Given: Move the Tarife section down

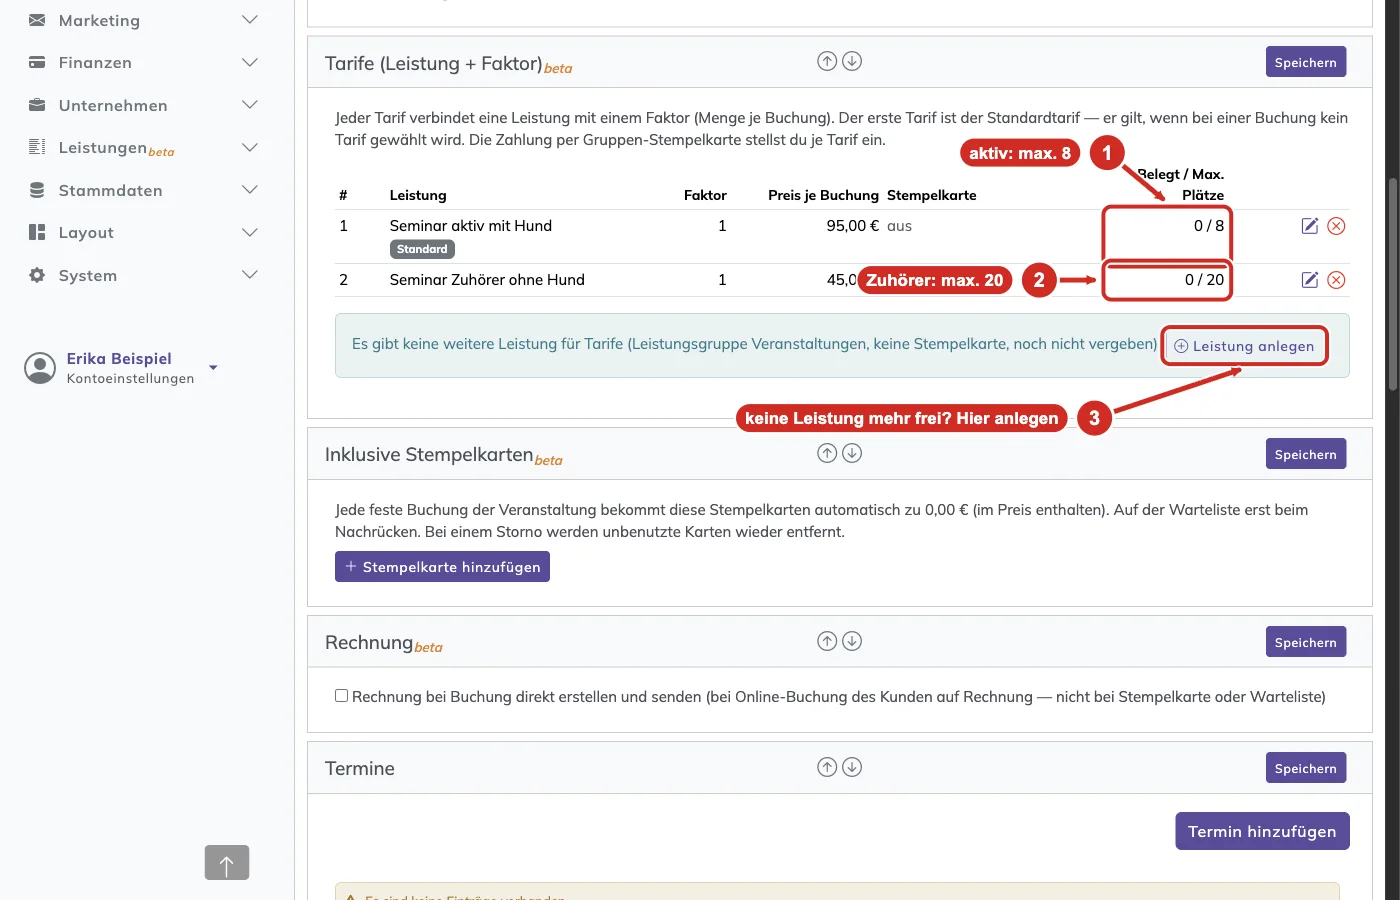Looking at the screenshot, I should [x=852, y=61].
